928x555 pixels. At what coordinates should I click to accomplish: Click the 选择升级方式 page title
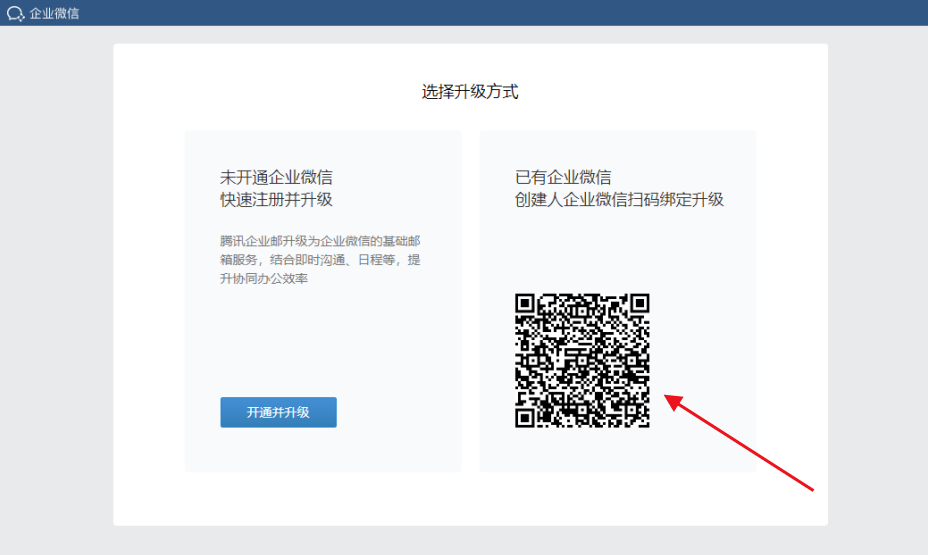click(470, 92)
